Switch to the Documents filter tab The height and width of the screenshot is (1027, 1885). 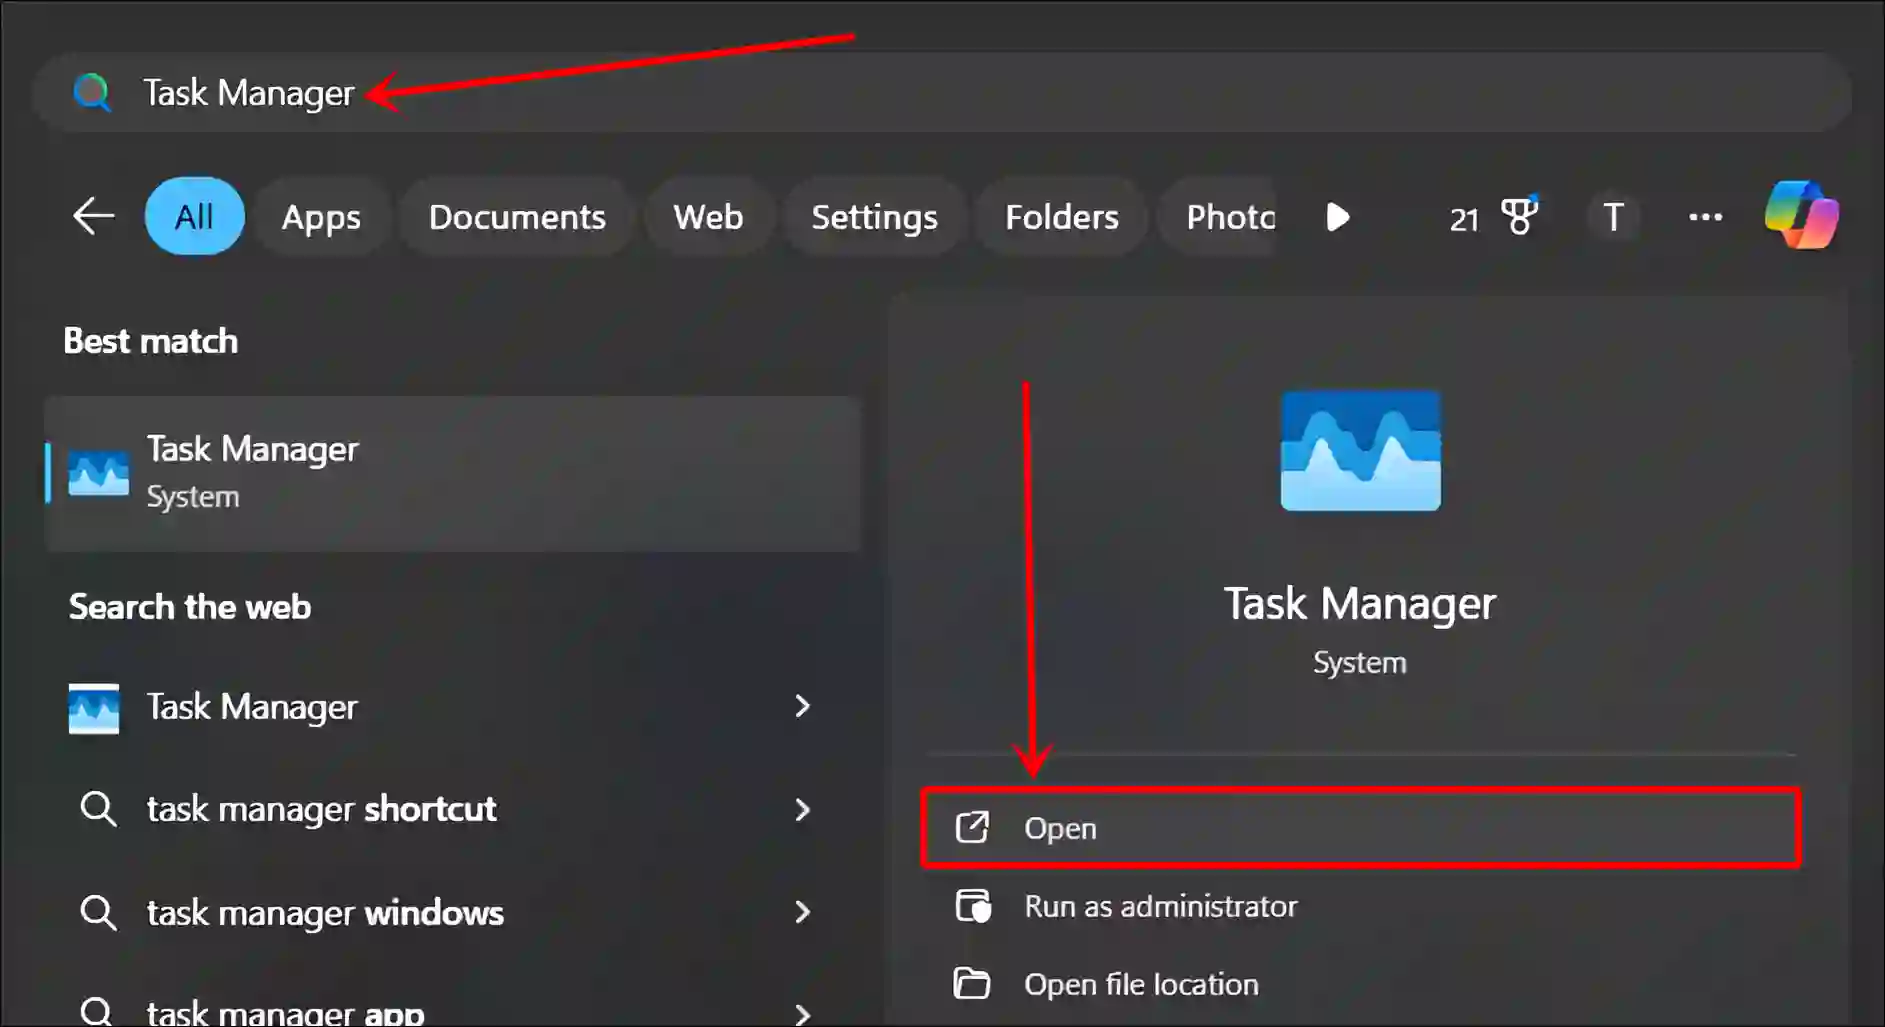point(517,216)
